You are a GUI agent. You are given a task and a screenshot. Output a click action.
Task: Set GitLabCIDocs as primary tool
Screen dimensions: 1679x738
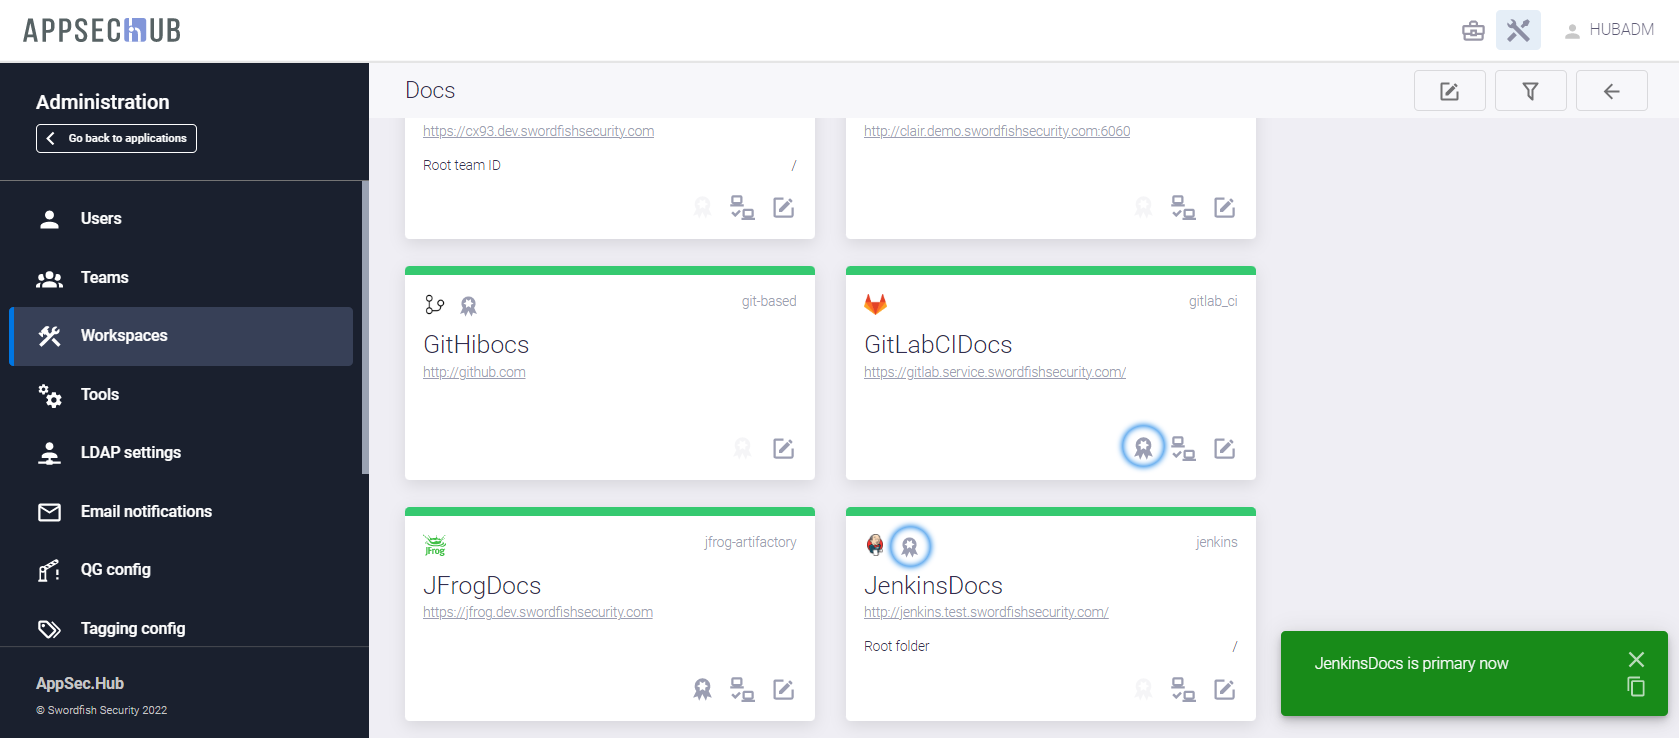click(x=1143, y=448)
